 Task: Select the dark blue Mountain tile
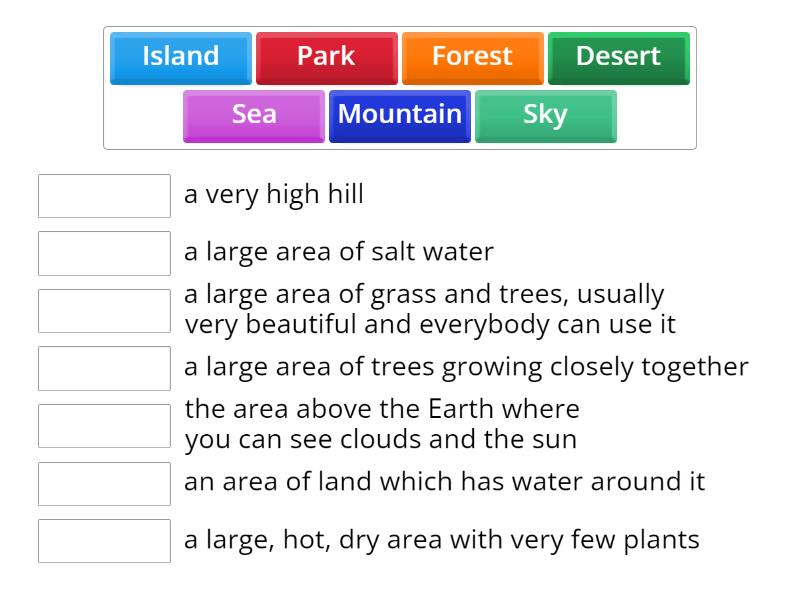point(399,116)
